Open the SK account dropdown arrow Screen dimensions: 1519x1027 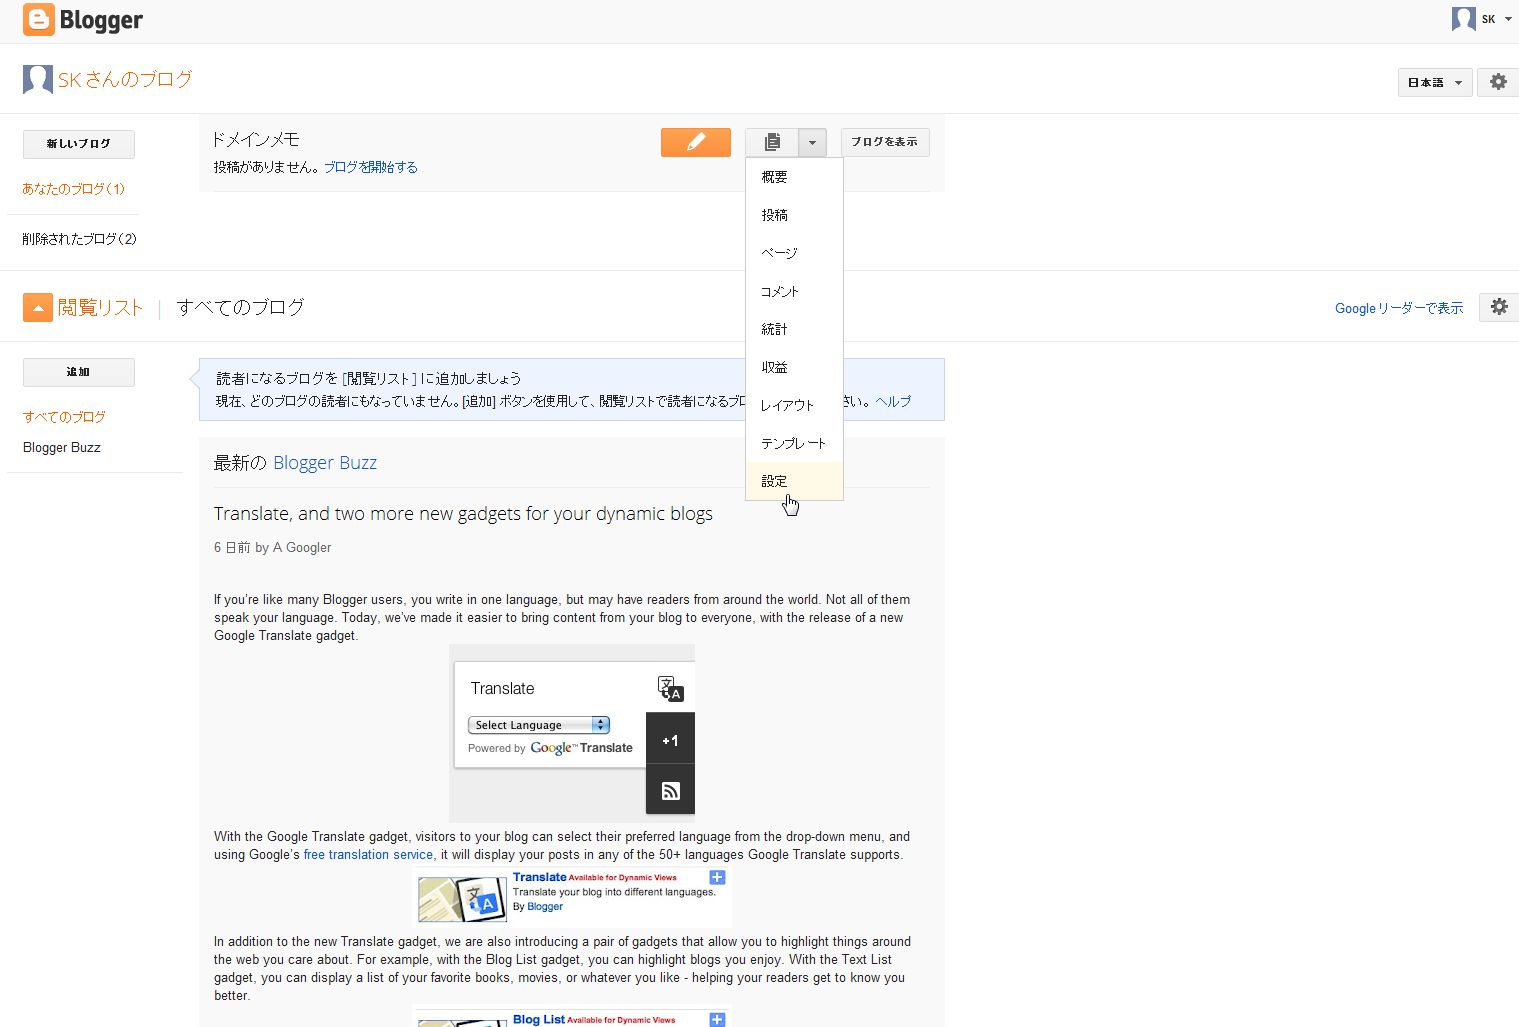click(1508, 19)
